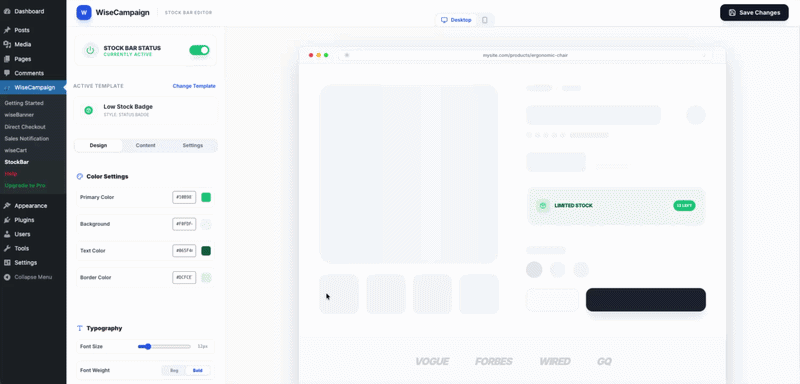800x384 pixels.
Task: Click the Text Color dark green swatch
Action: (206, 251)
